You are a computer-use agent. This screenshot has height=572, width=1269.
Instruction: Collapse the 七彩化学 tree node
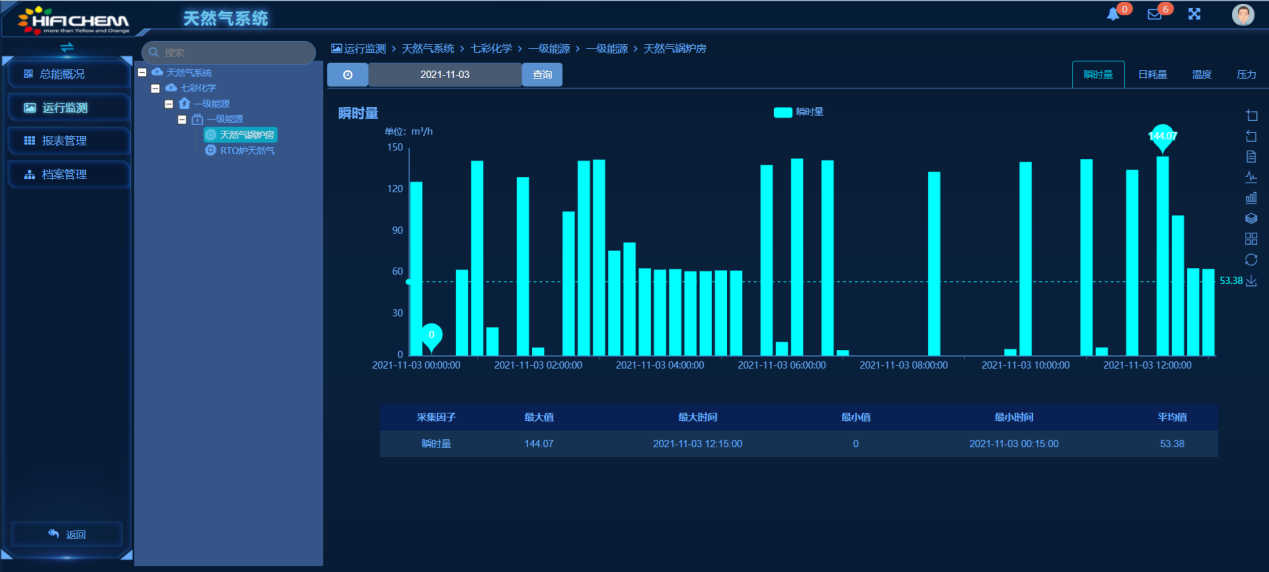[x=155, y=88]
